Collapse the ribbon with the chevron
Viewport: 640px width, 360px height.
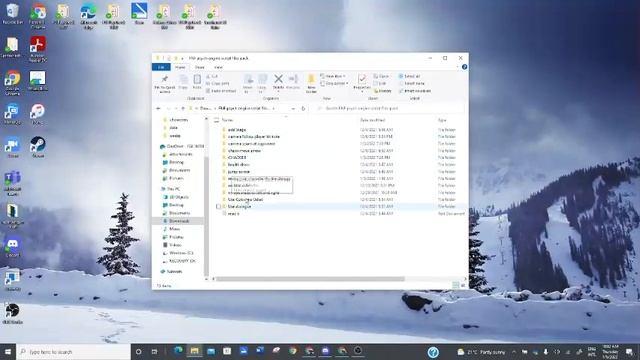tap(457, 67)
